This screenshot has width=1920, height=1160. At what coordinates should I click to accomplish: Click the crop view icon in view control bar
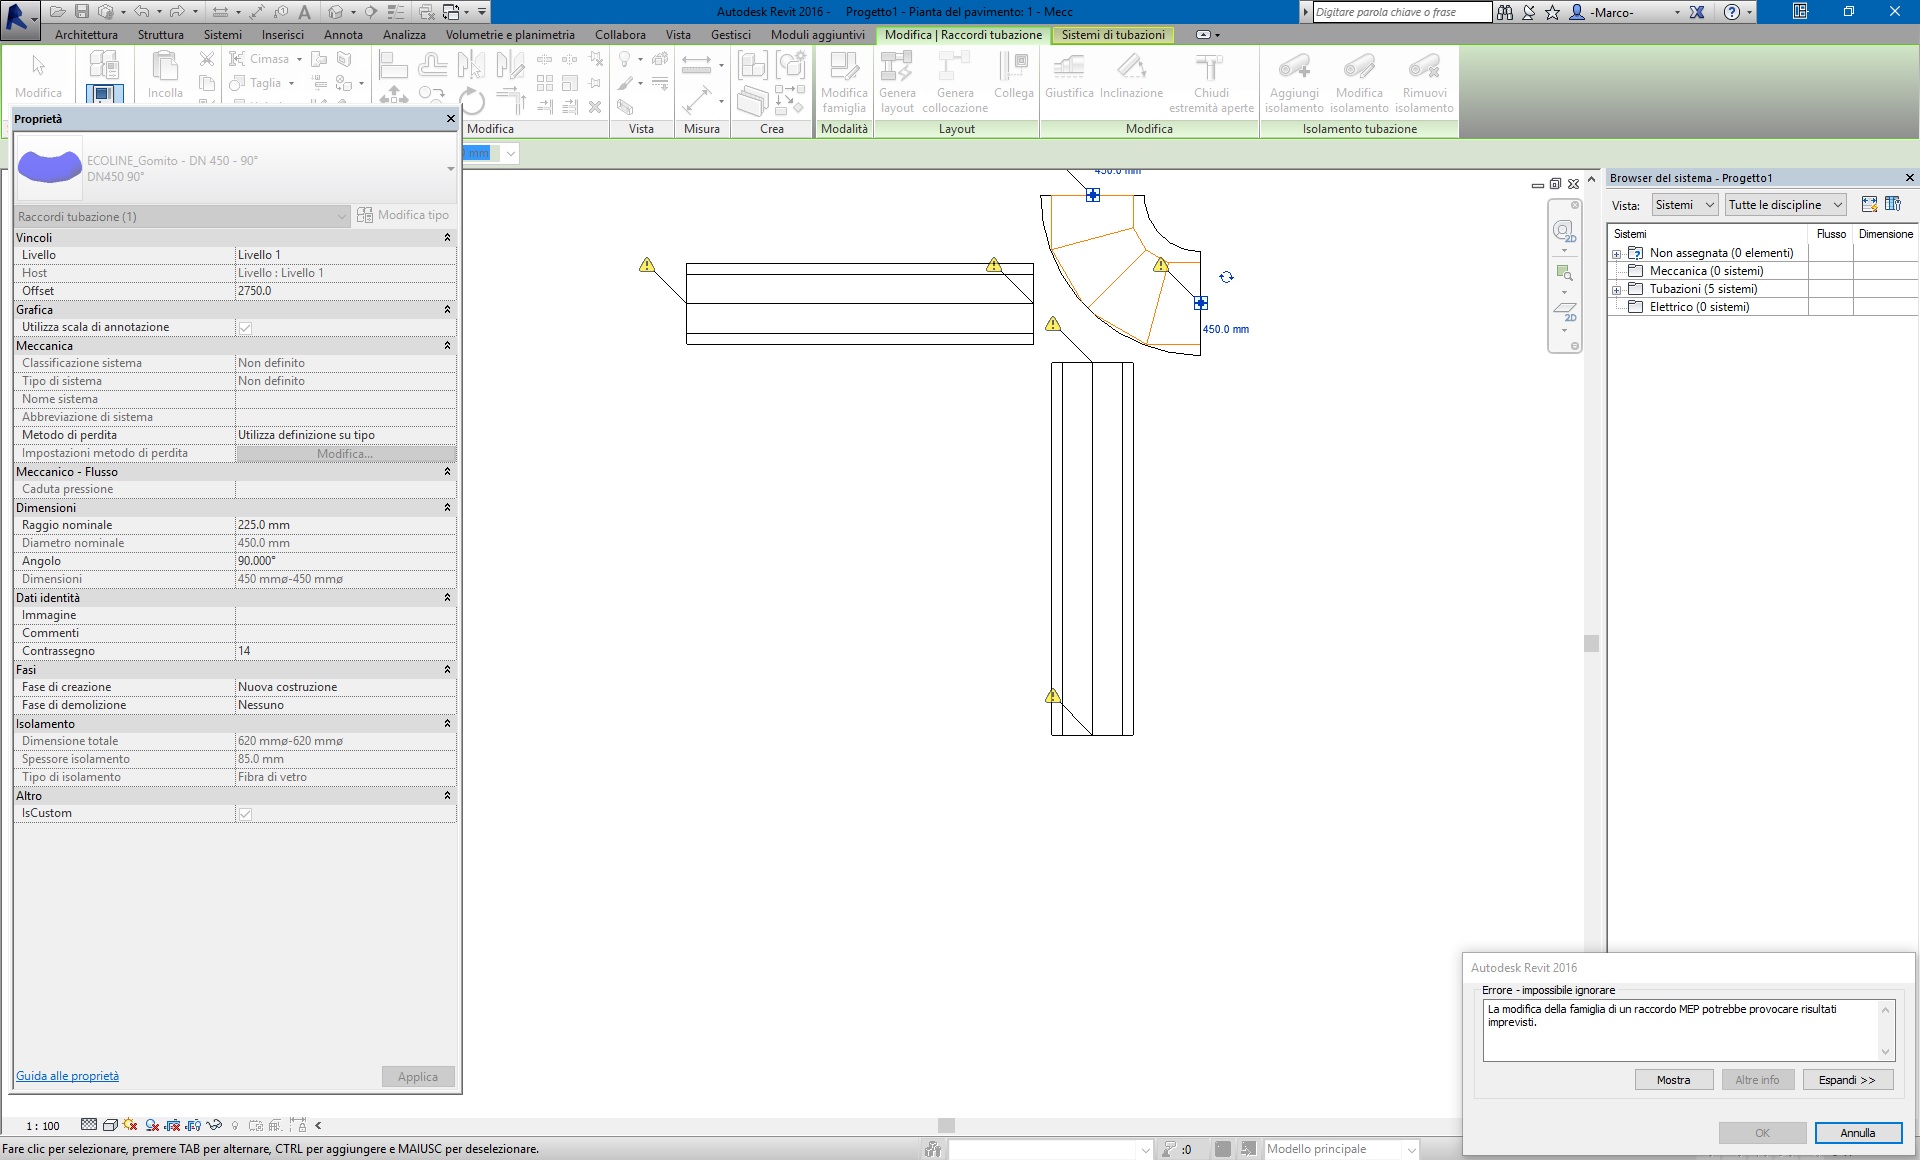click(172, 1125)
